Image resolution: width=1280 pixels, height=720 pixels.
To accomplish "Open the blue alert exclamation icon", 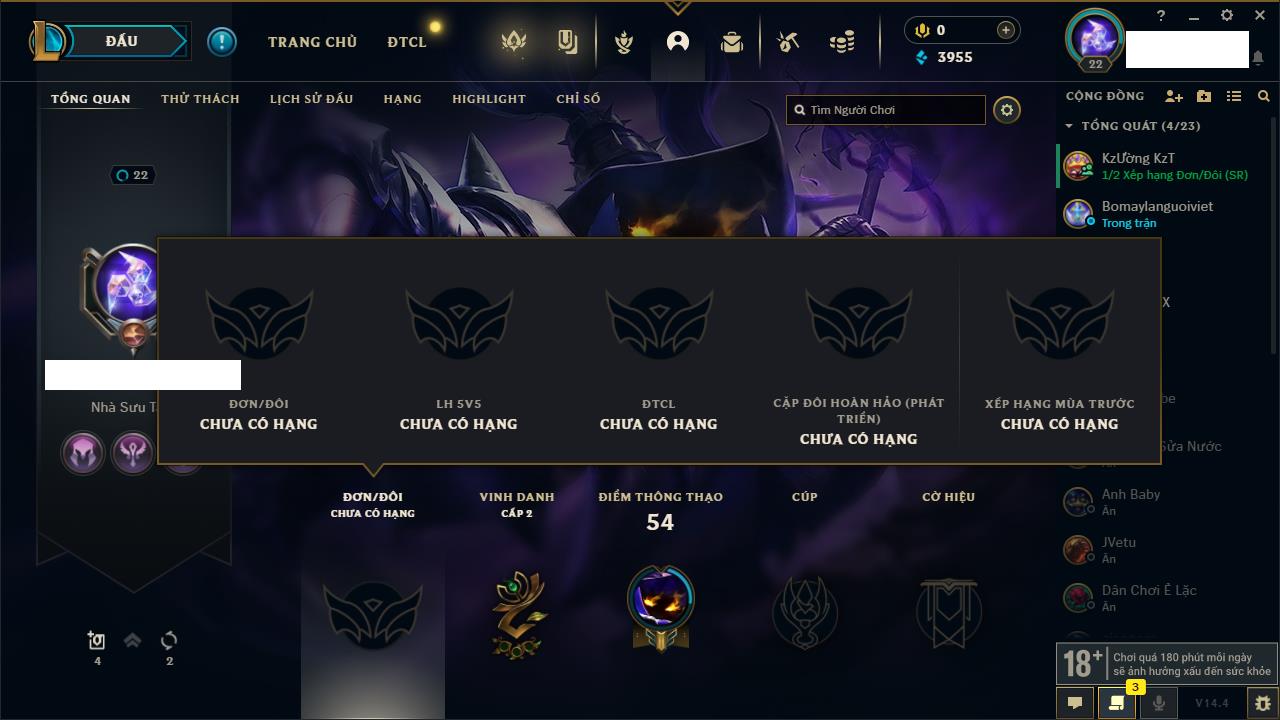I will click(222, 41).
